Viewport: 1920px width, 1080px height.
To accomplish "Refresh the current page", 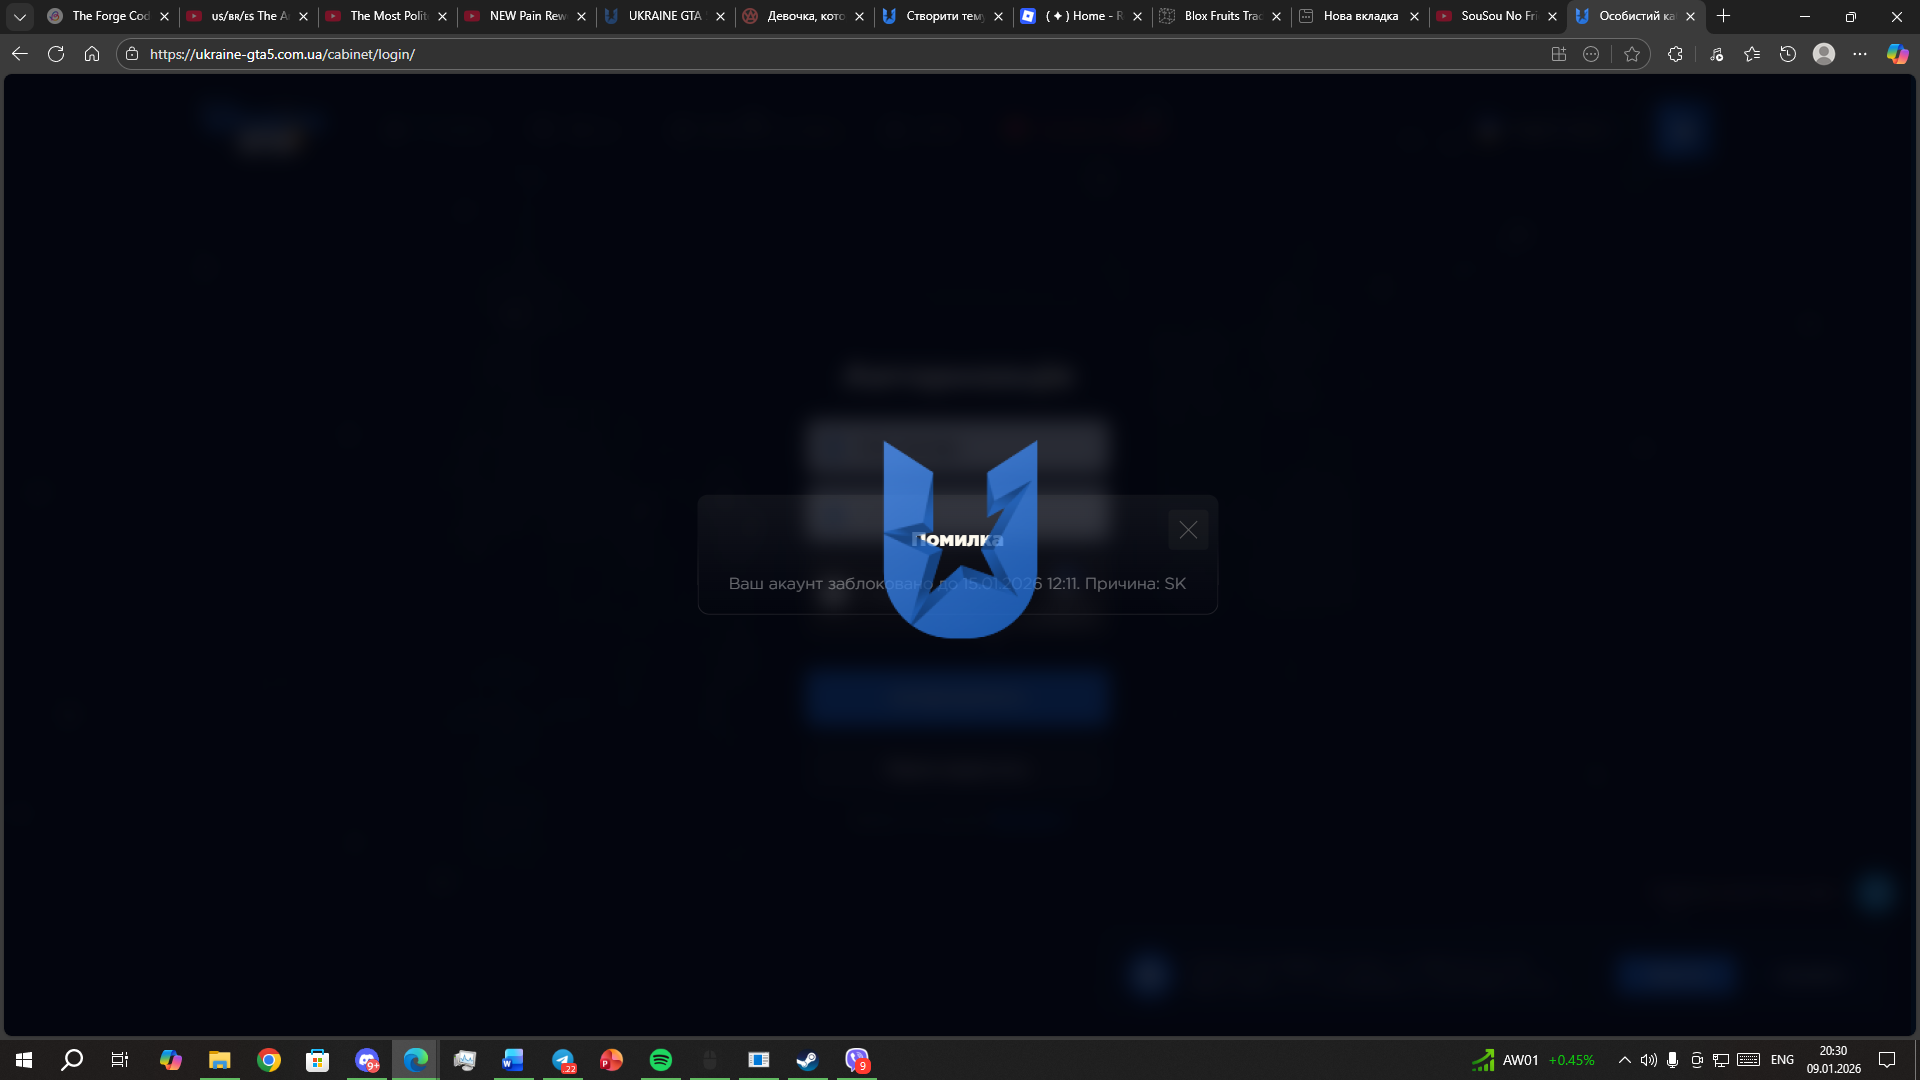I will click(56, 54).
